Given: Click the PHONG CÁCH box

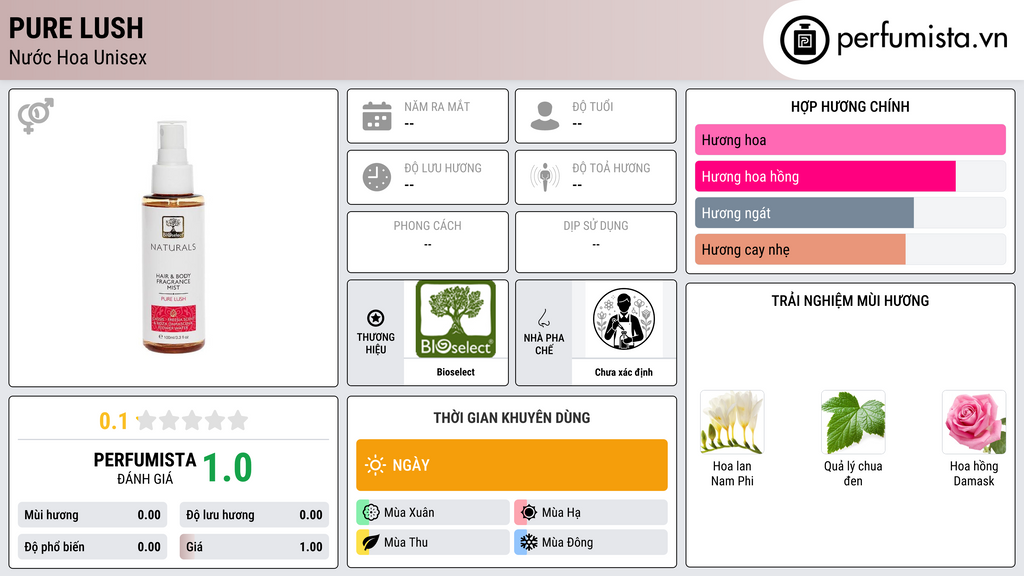Looking at the screenshot, I should coord(428,242).
